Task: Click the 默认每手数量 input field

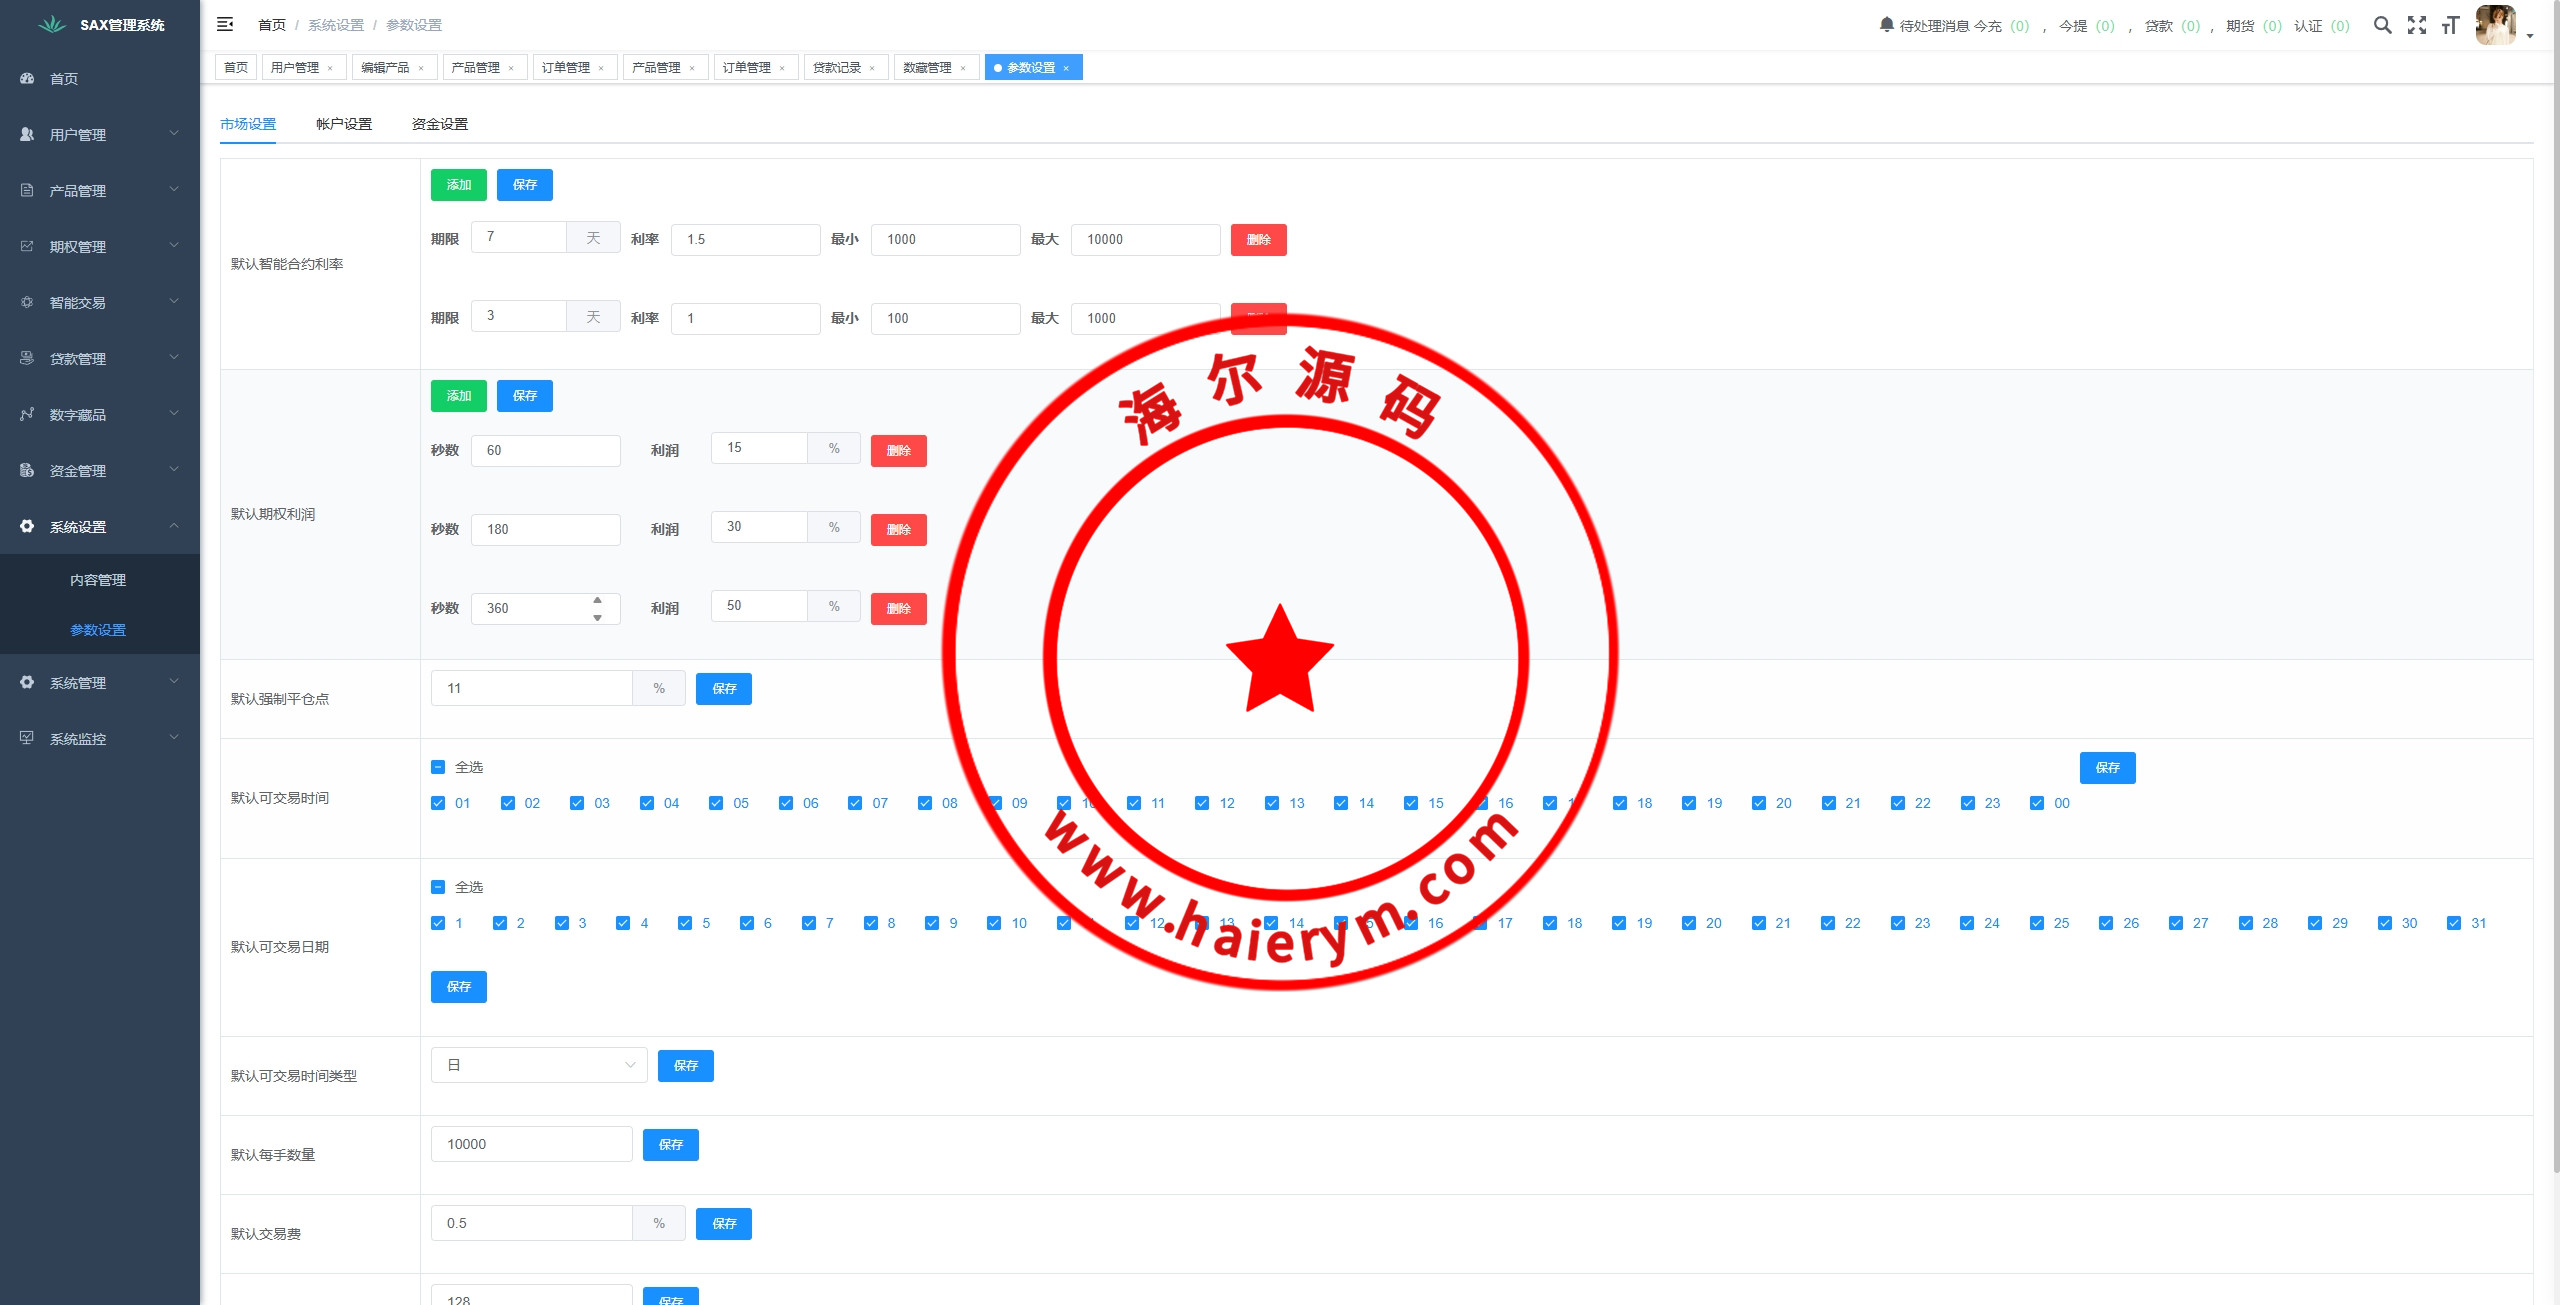Action: pos(531,1144)
